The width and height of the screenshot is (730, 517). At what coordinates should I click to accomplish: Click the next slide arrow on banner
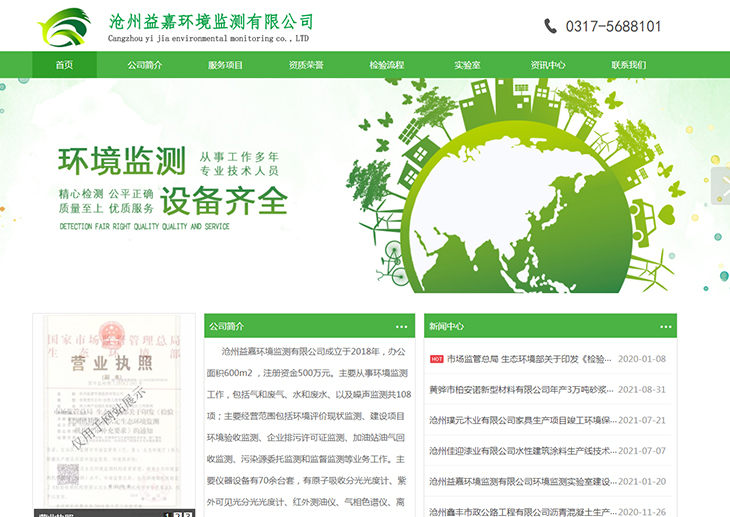[720, 186]
